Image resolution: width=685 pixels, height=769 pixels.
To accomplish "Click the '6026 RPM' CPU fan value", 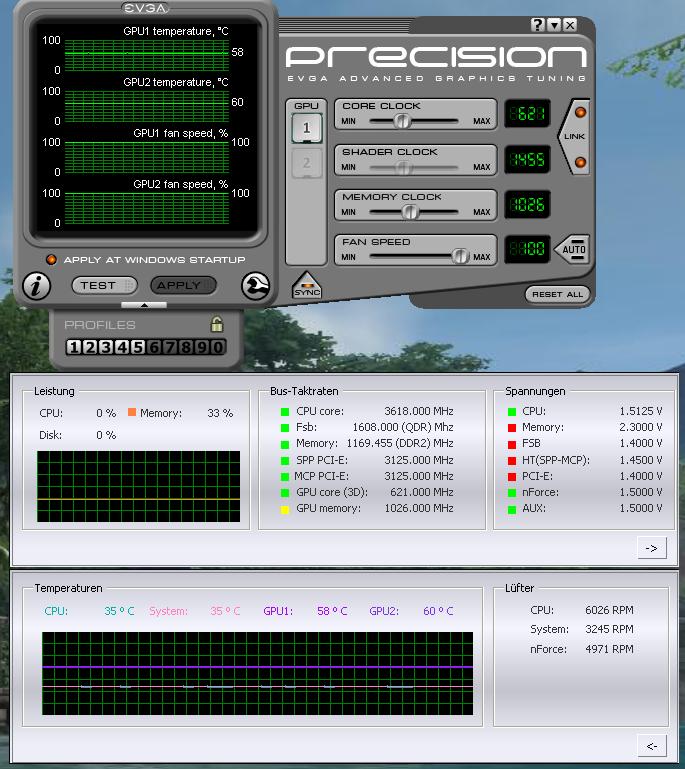I will point(609,610).
